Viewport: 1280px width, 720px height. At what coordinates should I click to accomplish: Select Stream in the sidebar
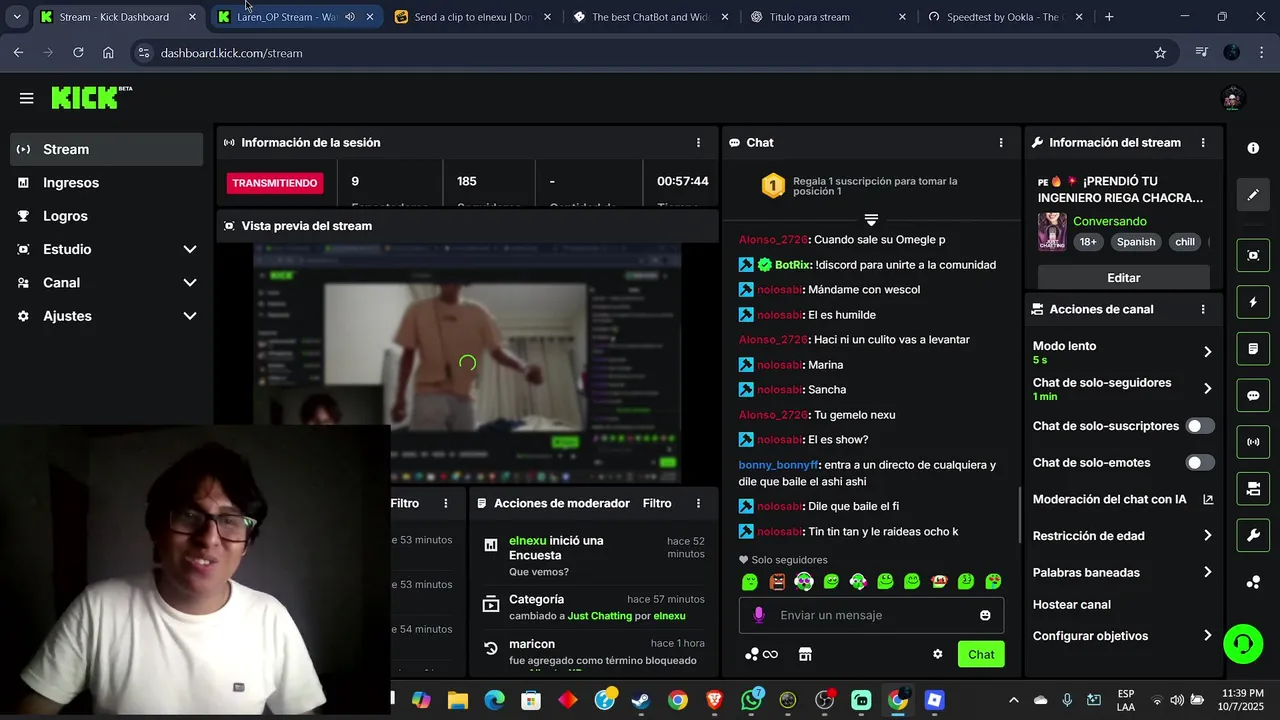(x=106, y=149)
